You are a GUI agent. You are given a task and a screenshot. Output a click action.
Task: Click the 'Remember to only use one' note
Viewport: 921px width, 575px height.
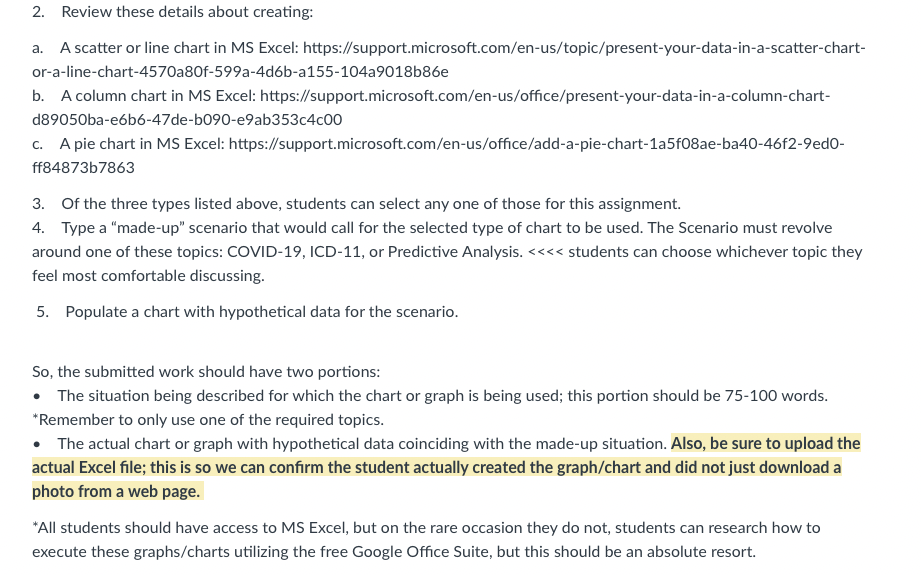208,420
